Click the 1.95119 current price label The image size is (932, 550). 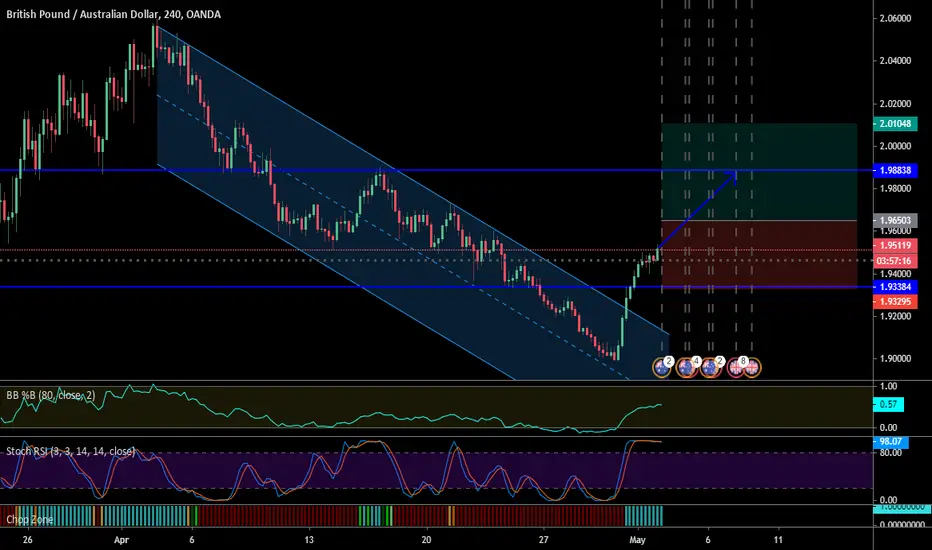pos(895,246)
